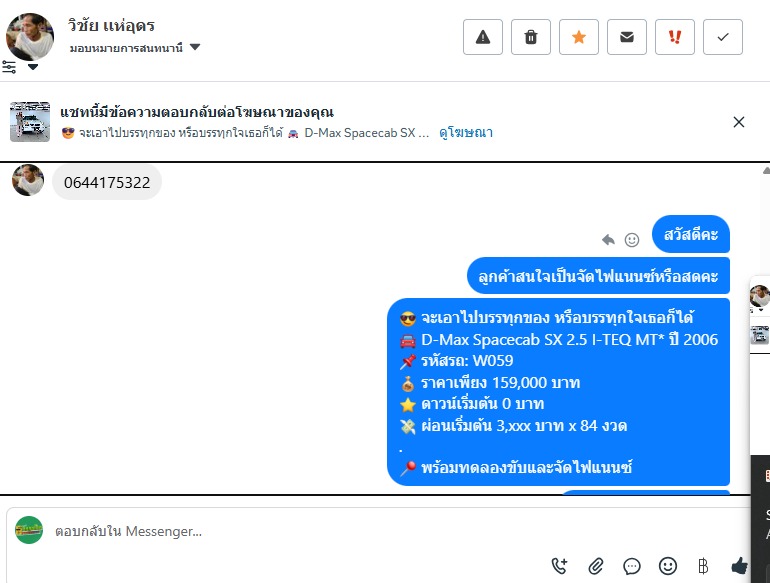The height and width of the screenshot is (583, 770).
Task: Toggle the checkmark to mark conversation done
Action: [723, 37]
